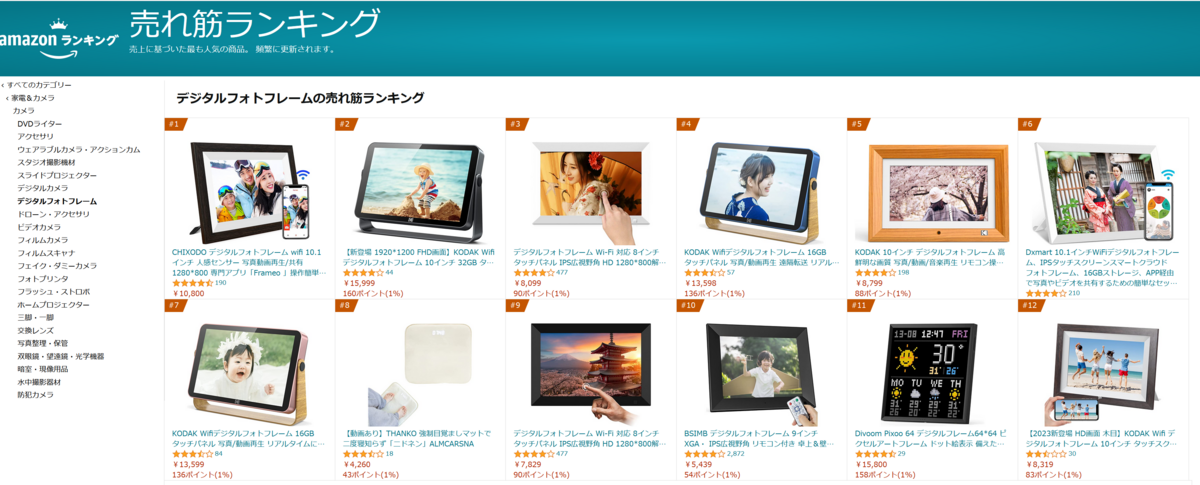Click the star rating of #10 BSIMB frame
The image size is (1200, 485).
704,454
